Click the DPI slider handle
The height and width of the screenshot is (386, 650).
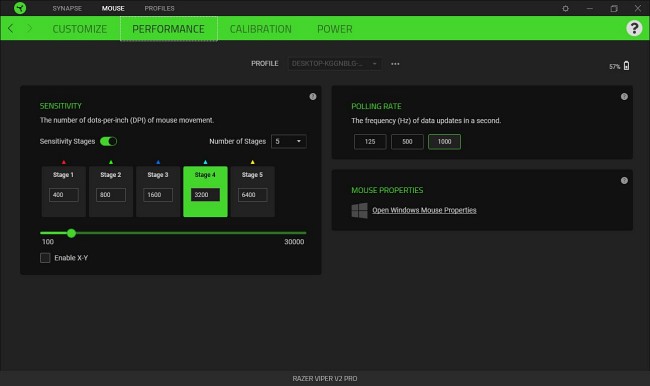pyautogui.click(x=71, y=233)
